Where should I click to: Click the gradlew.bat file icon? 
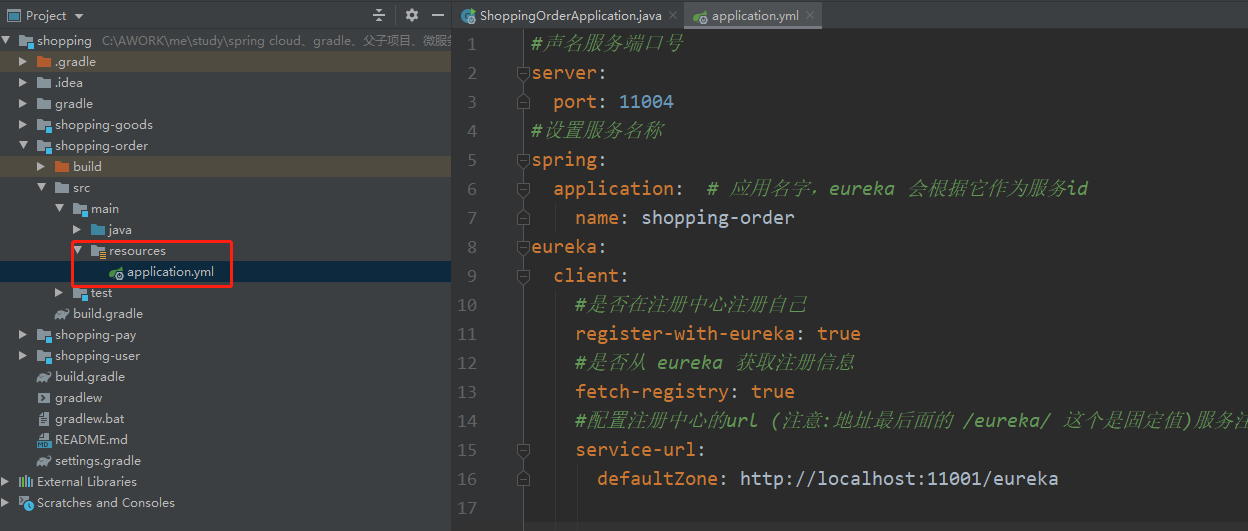click(44, 419)
